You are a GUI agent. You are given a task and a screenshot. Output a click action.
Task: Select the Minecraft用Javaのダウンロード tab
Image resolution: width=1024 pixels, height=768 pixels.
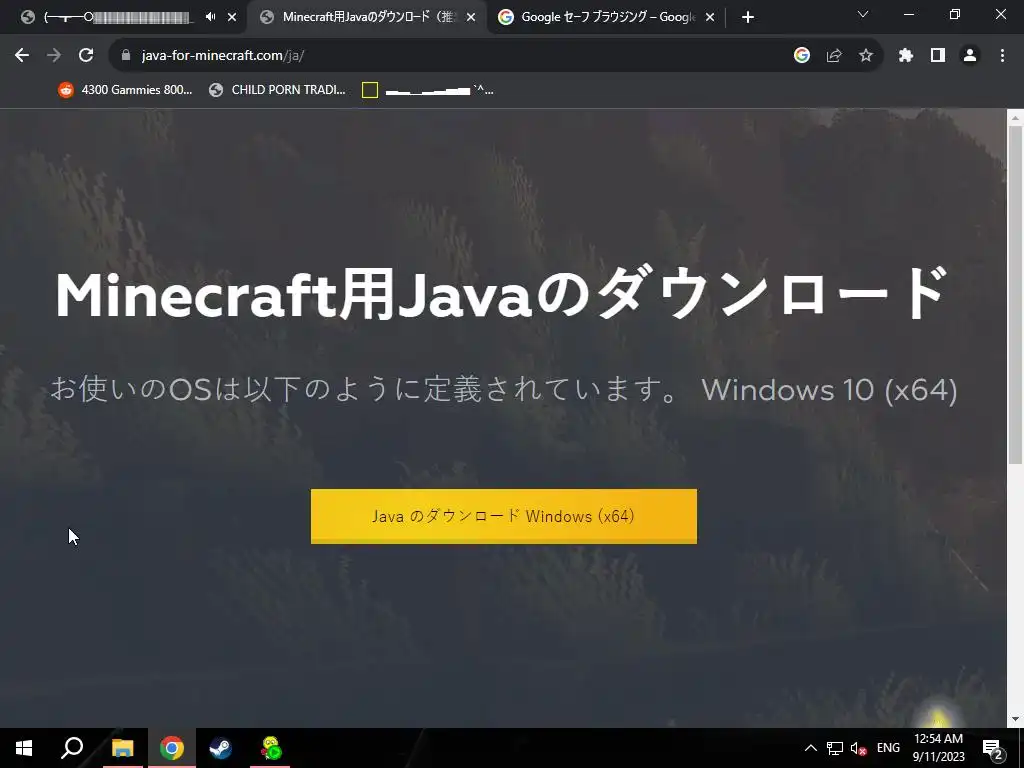[366, 18]
